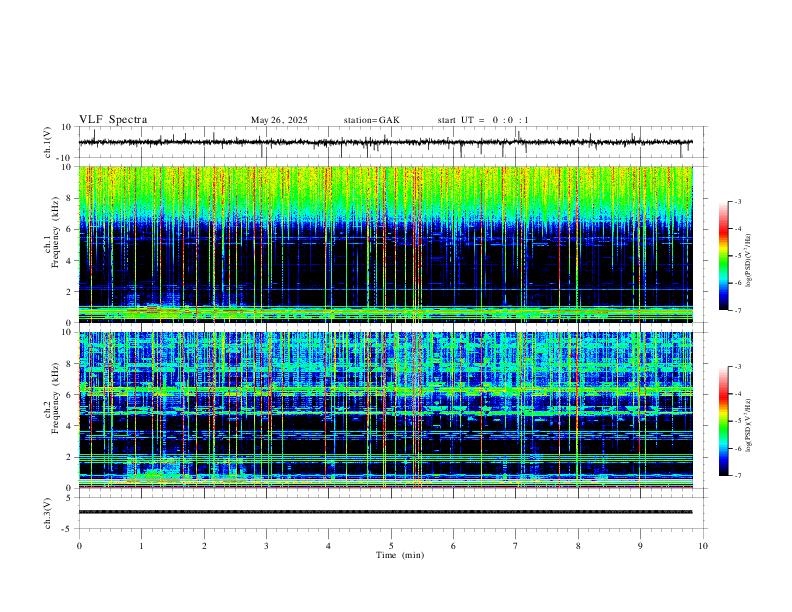Image resolution: width=792 pixels, height=612 pixels.
Task: Click the ch.1 spectrogram panel
Action: (x=386, y=244)
